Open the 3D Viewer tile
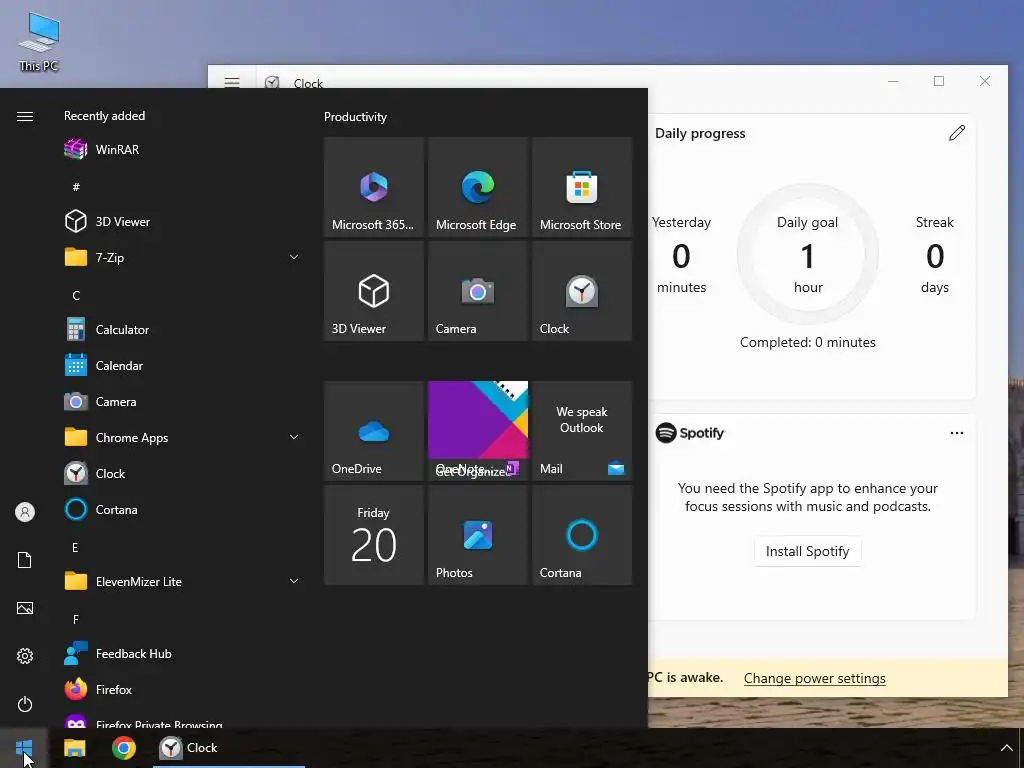Image resolution: width=1024 pixels, height=768 pixels. (374, 291)
